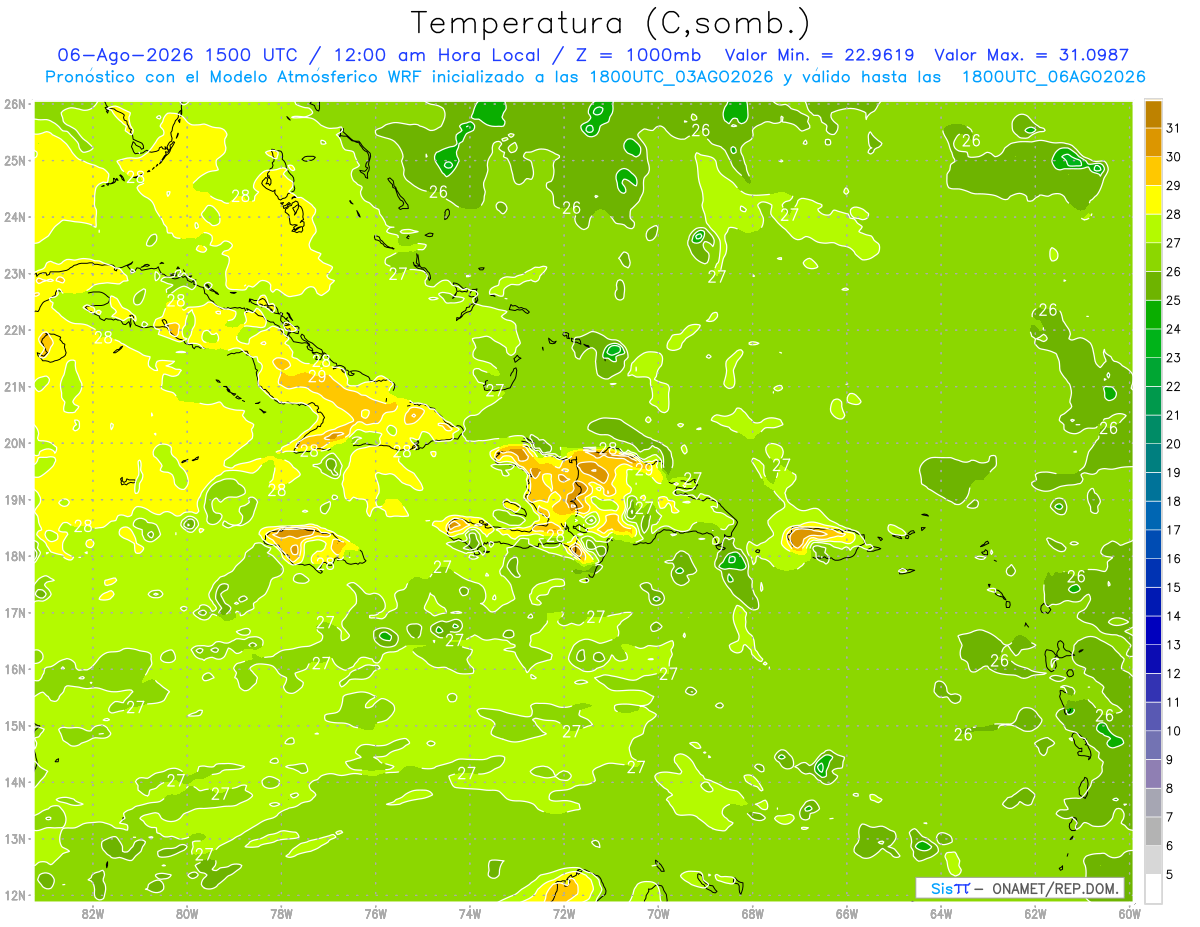
Task: Click the legend value 20 on the color scale
Action: pos(1174,444)
